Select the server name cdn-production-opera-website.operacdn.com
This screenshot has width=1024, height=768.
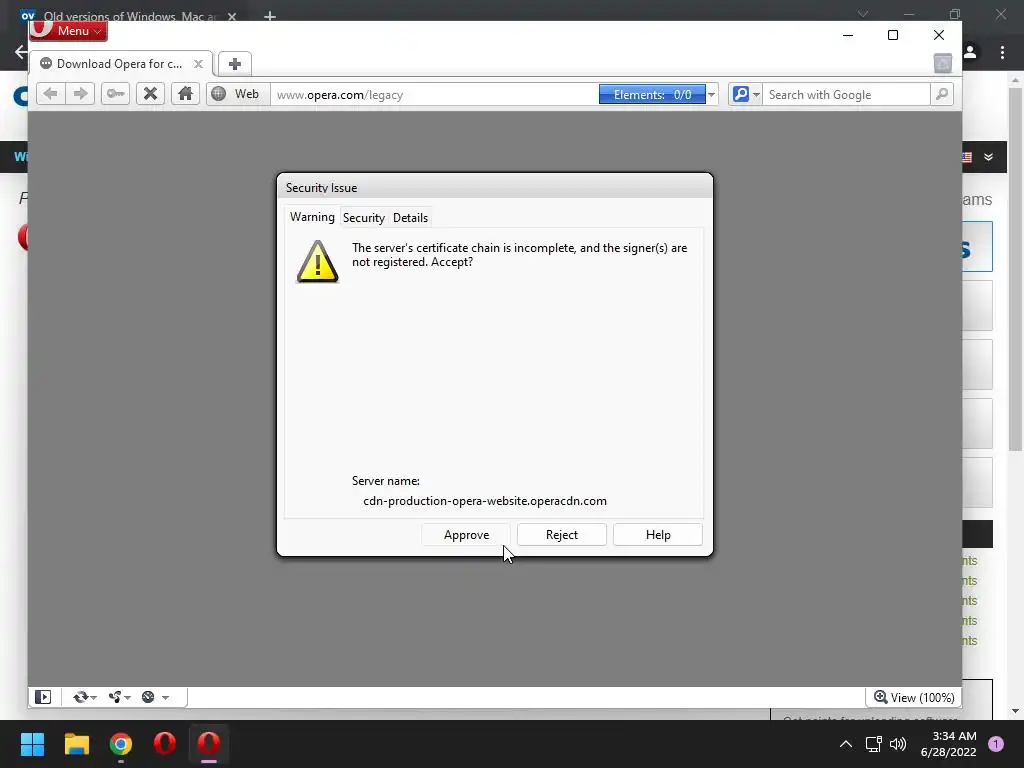tap(485, 501)
